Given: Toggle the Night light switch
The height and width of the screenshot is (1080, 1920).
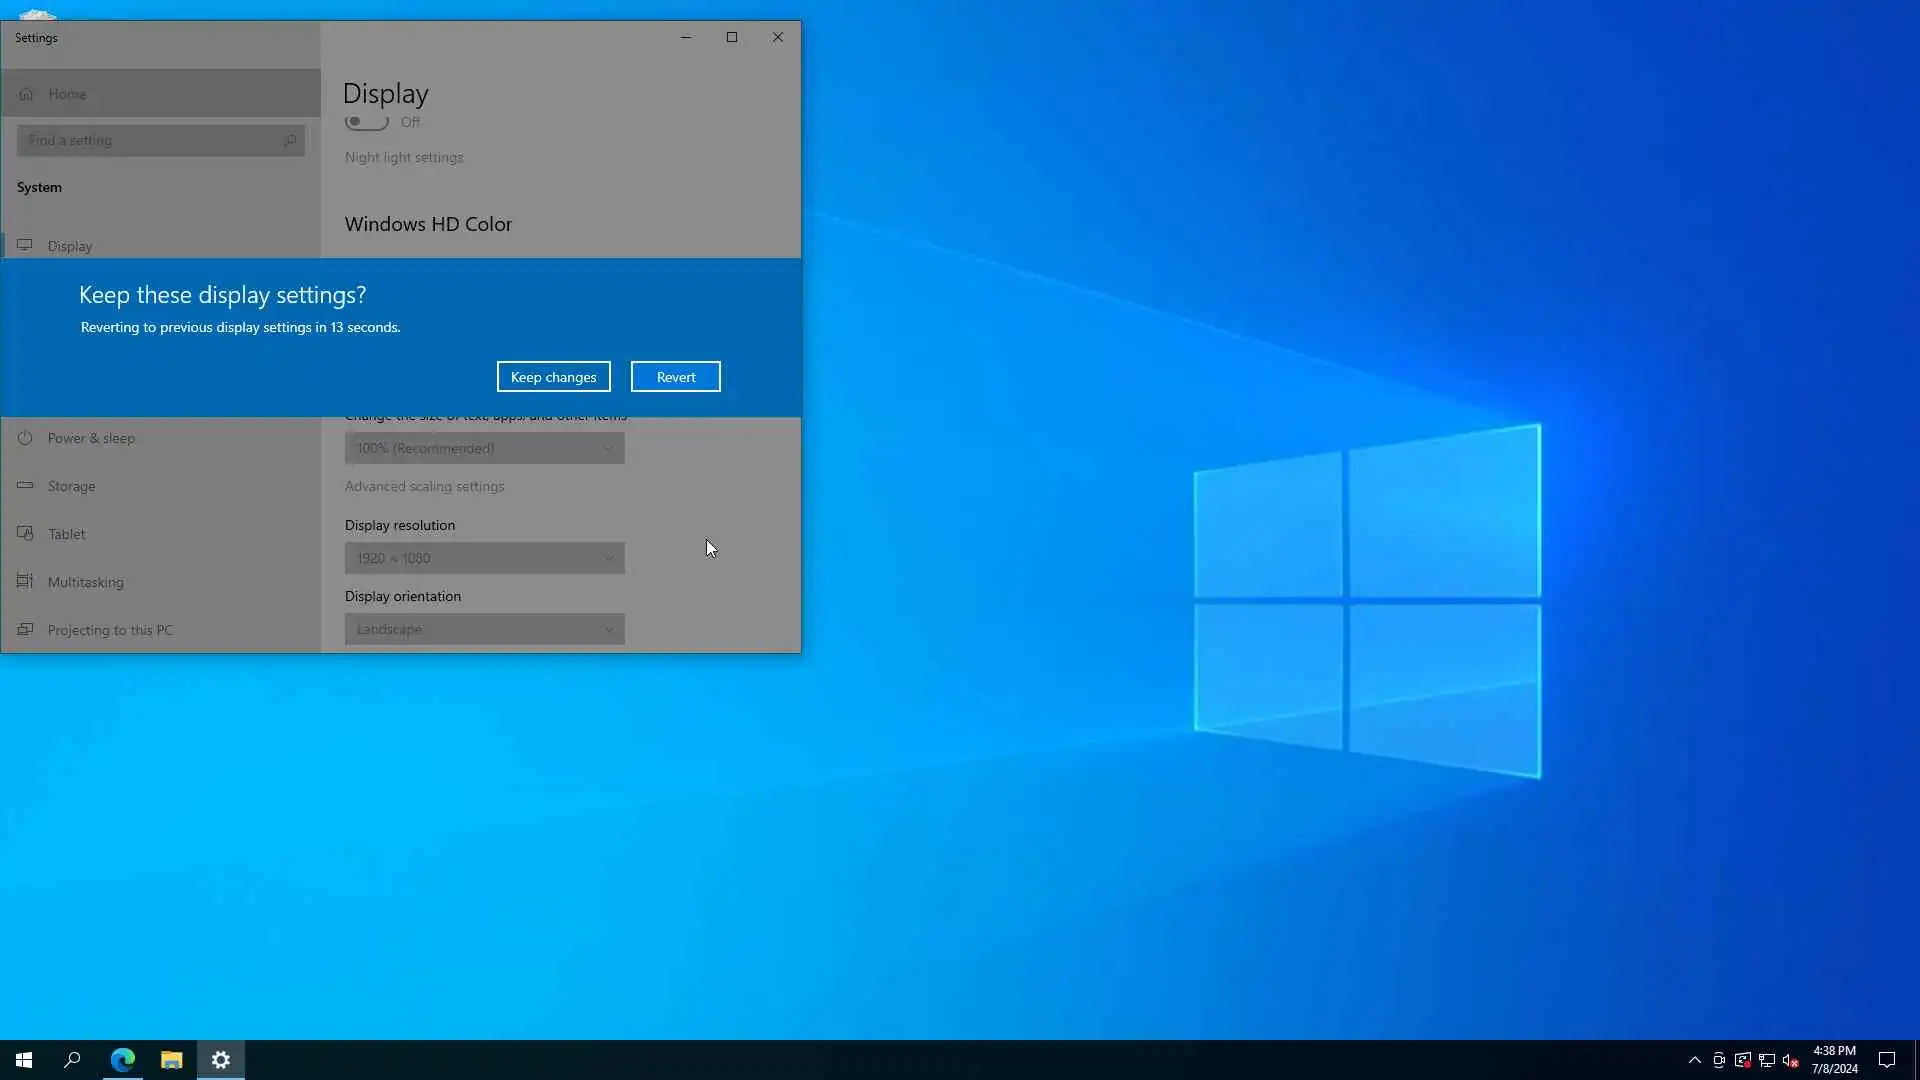Looking at the screenshot, I should click(x=367, y=122).
